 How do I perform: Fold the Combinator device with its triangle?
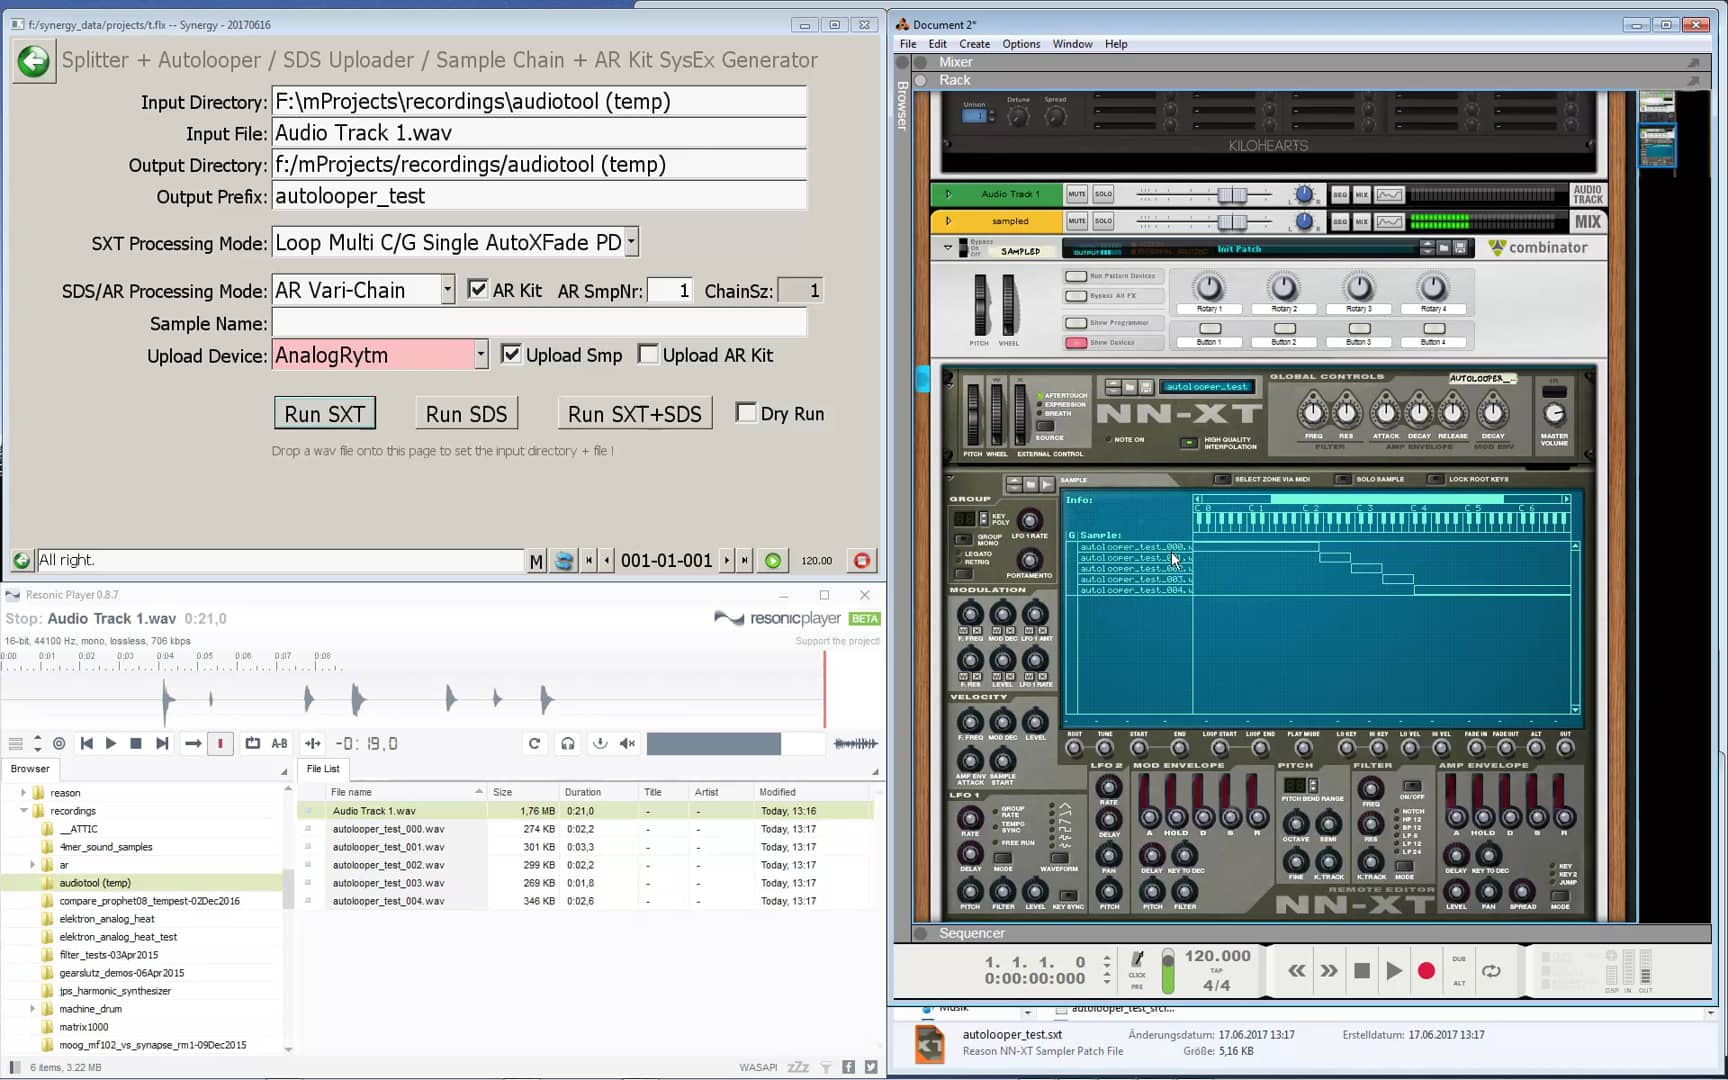click(x=948, y=247)
